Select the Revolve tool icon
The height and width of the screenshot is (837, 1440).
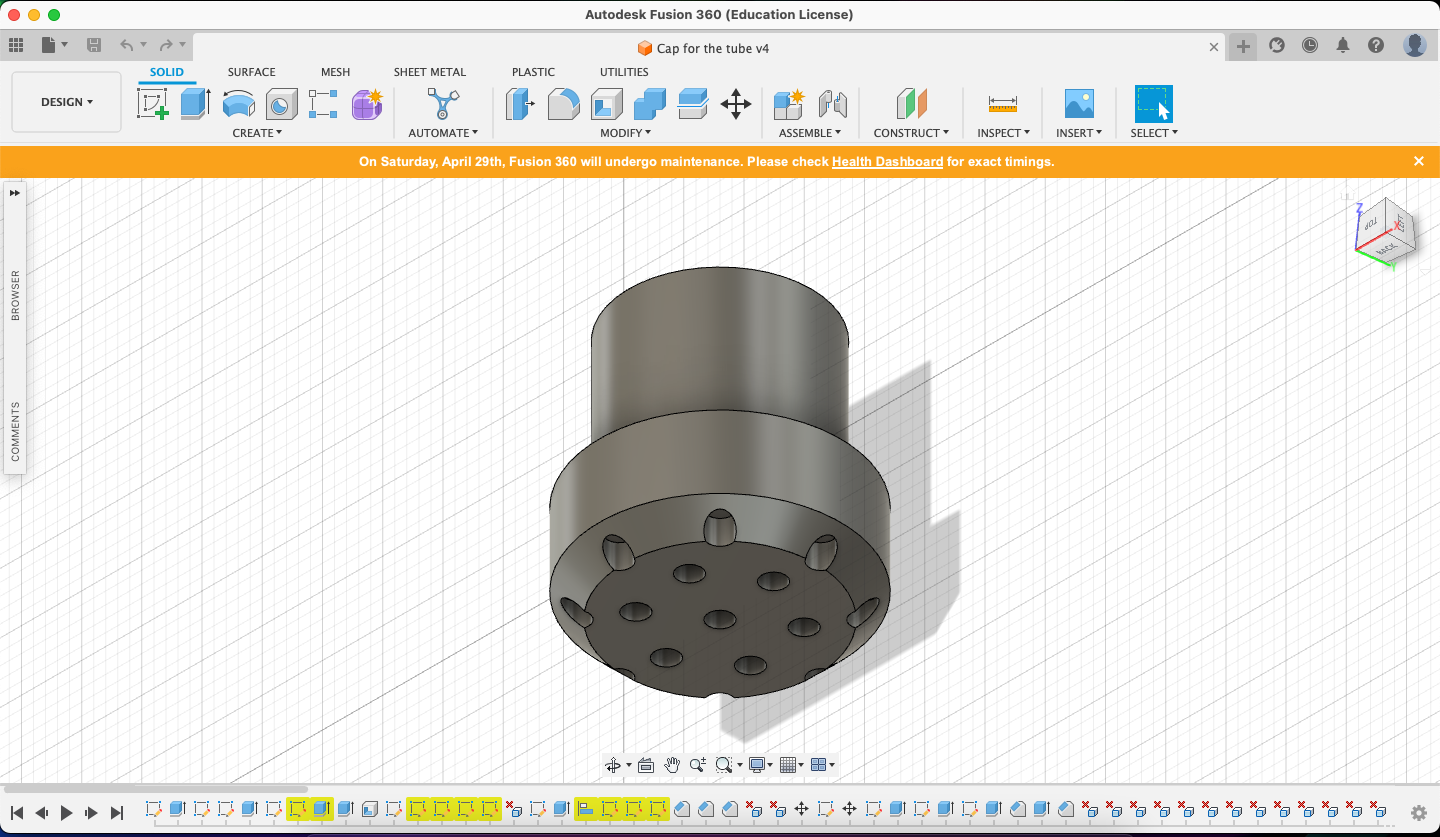point(239,104)
